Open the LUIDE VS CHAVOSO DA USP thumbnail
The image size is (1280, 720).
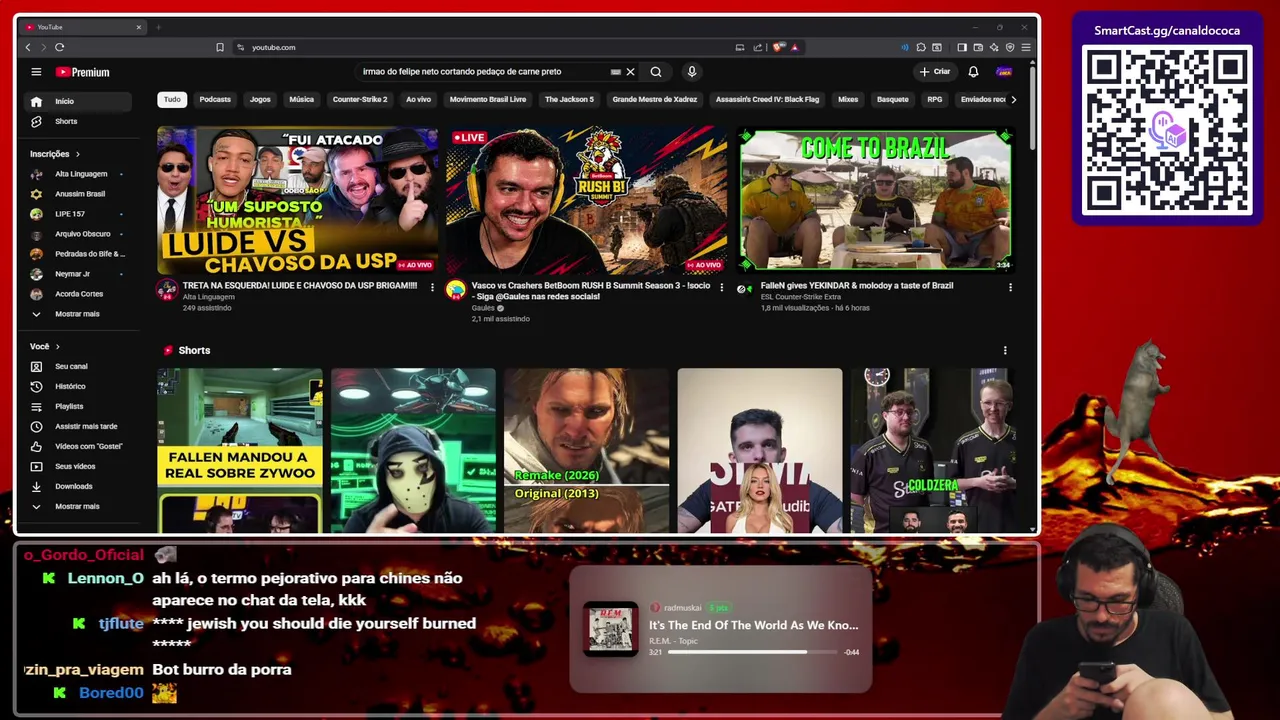click(x=297, y=199)
